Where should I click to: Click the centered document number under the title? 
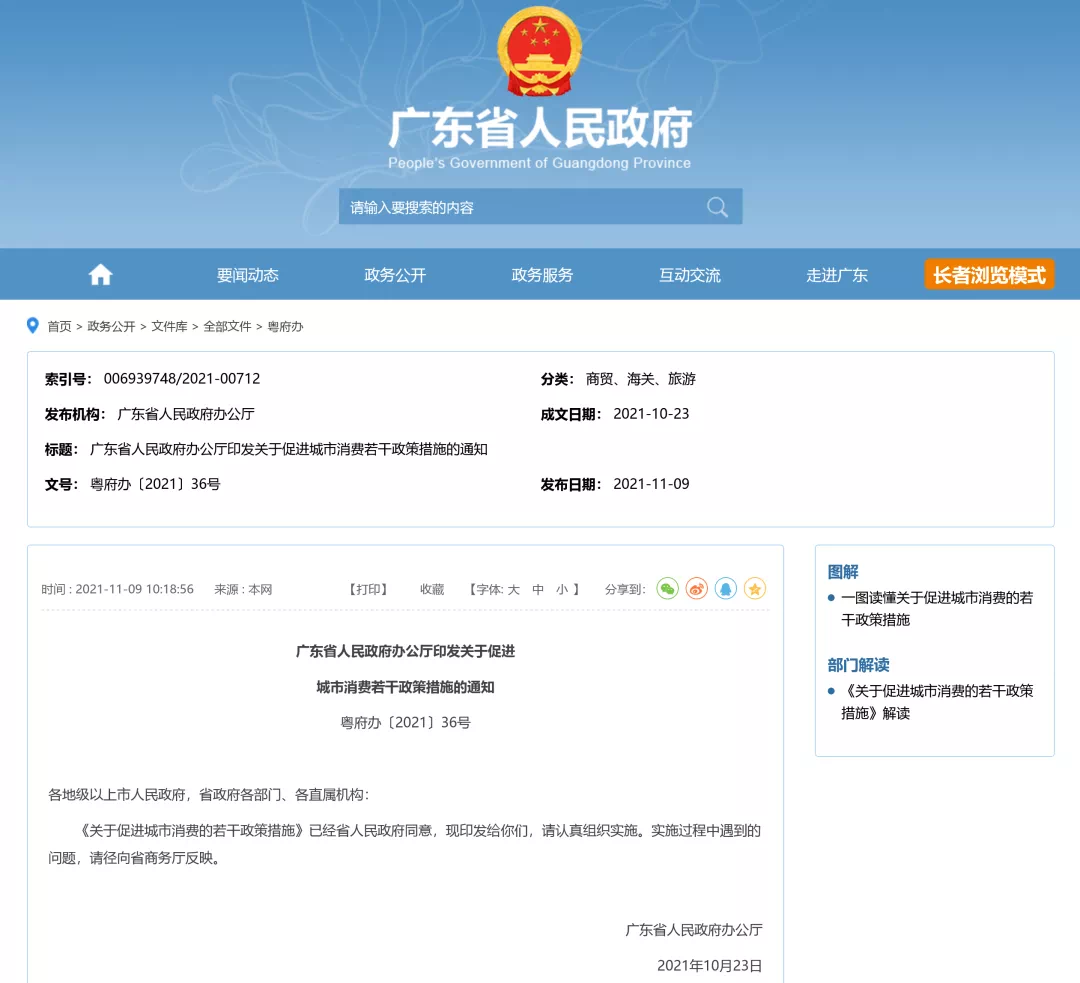coord(405,723)
